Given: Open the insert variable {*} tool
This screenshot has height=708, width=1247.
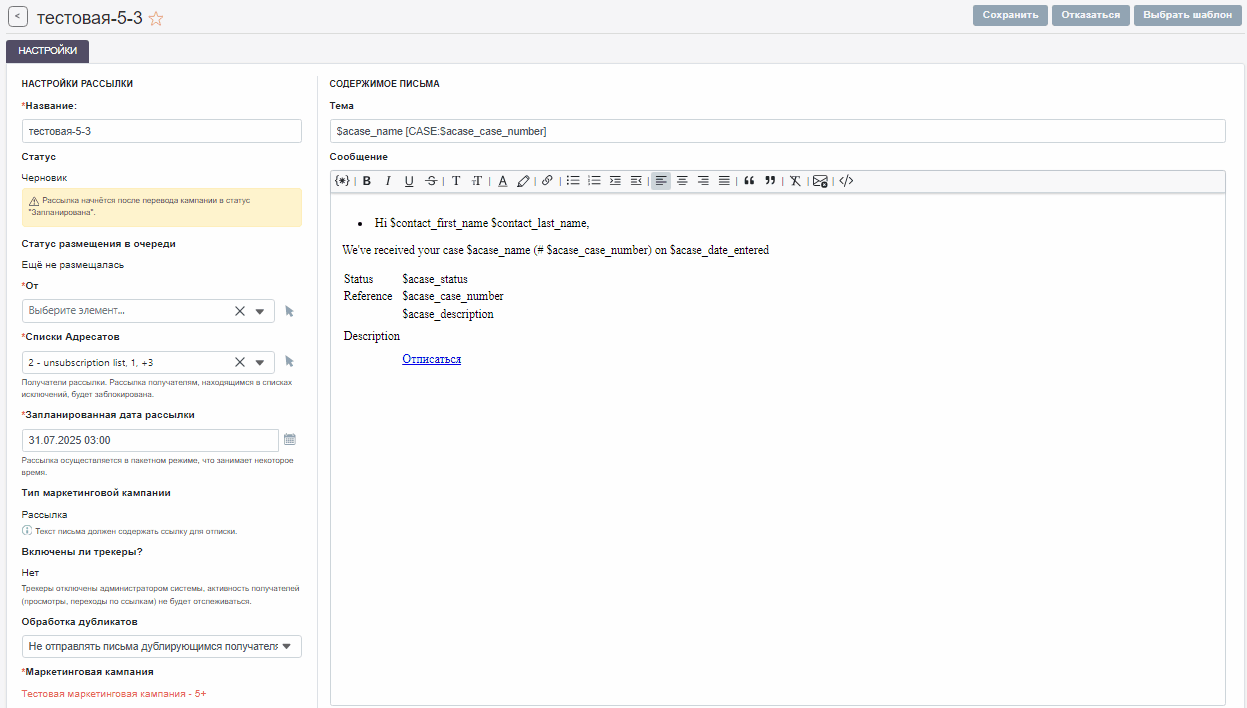Looking at the screenshot, I should 342,181.
